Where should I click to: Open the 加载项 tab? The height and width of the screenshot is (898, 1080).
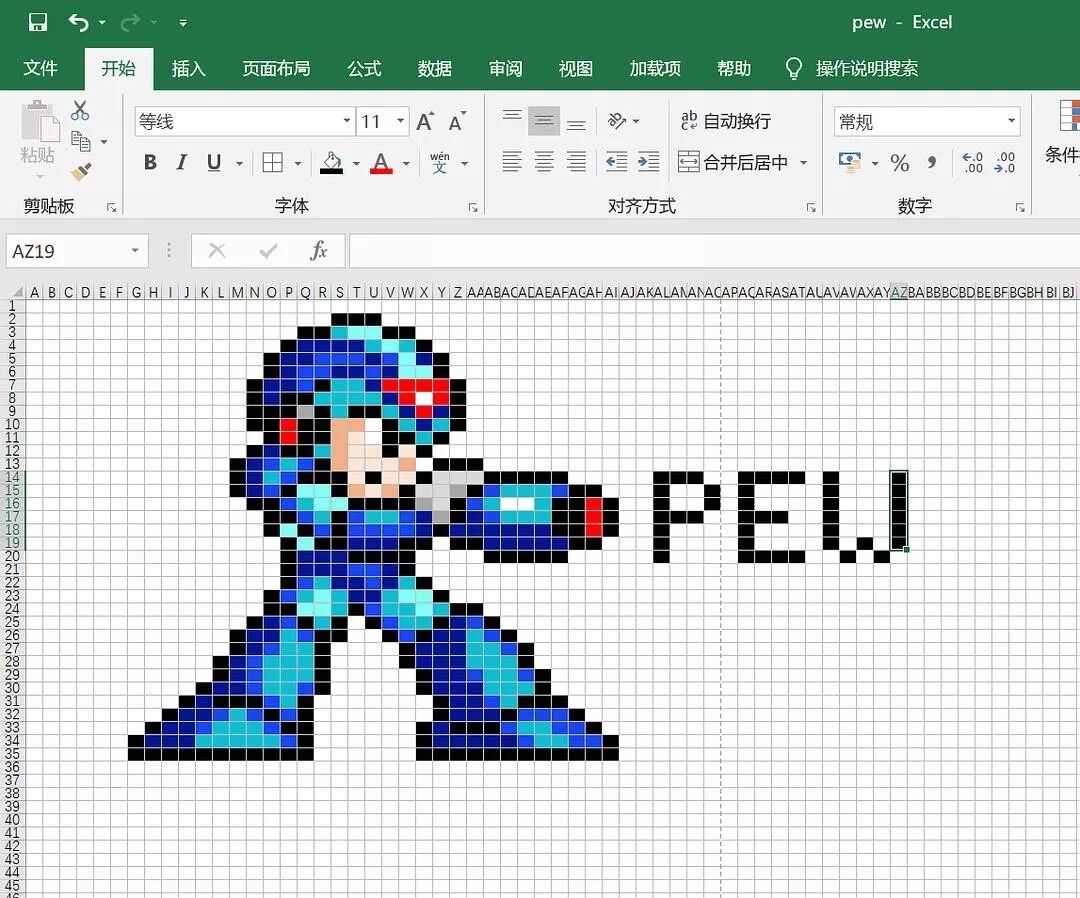click(x=654, y=68)
